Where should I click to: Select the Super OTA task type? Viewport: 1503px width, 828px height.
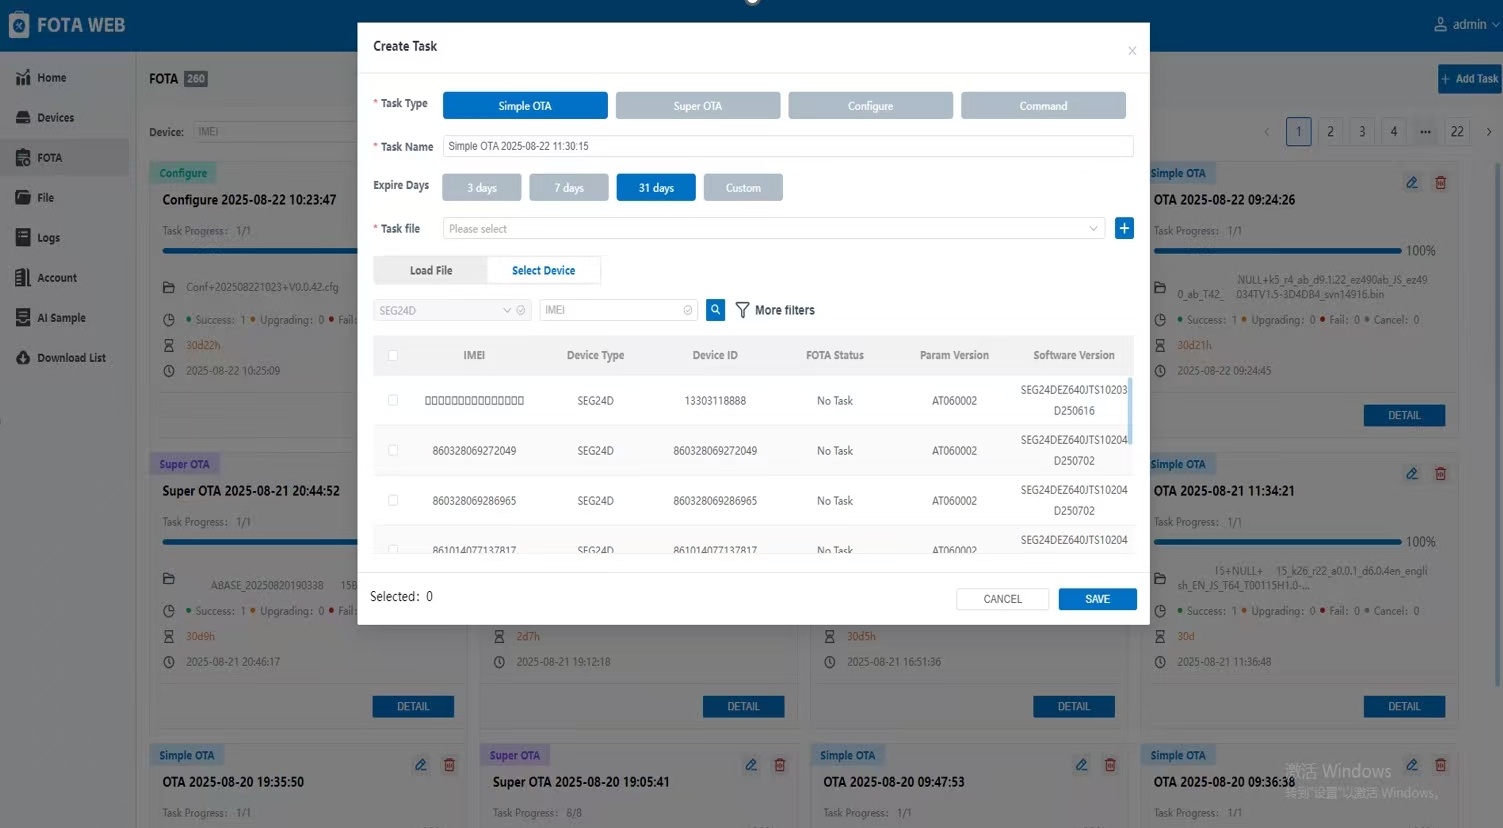coord(698,105)
